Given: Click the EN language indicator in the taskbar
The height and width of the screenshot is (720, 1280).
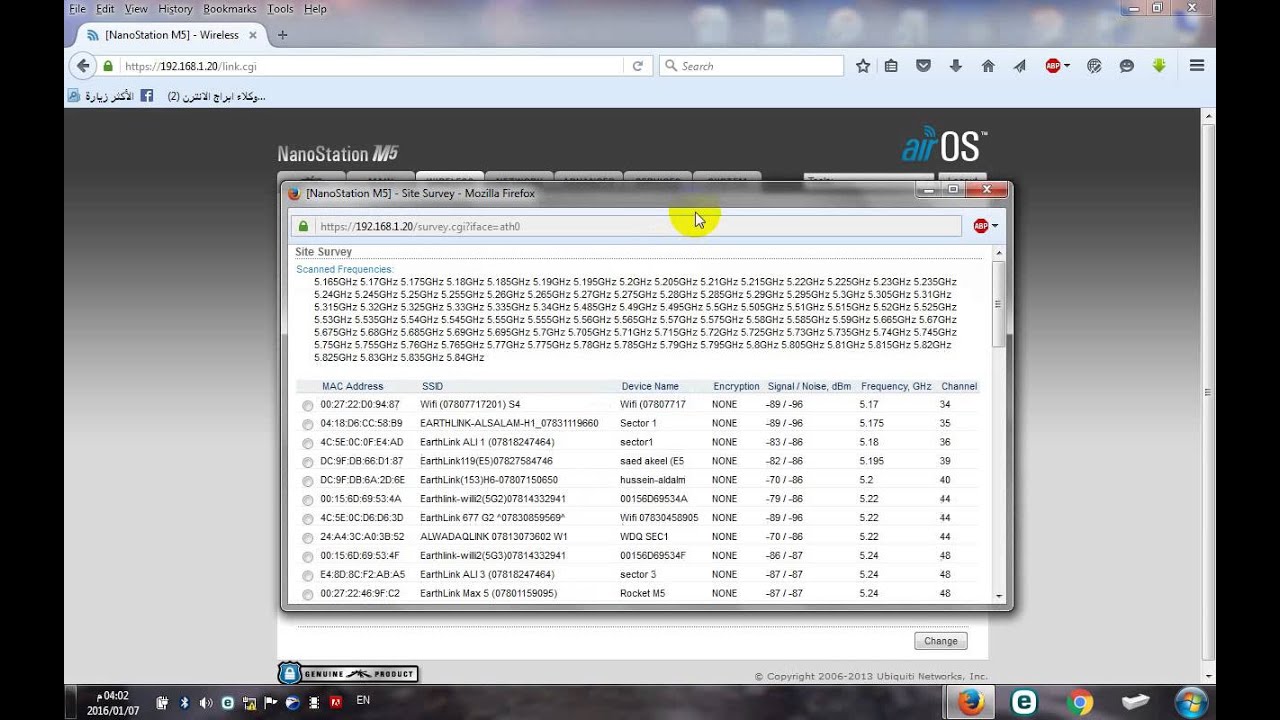Looking at the screenshot, I should (x=363, y=700).
